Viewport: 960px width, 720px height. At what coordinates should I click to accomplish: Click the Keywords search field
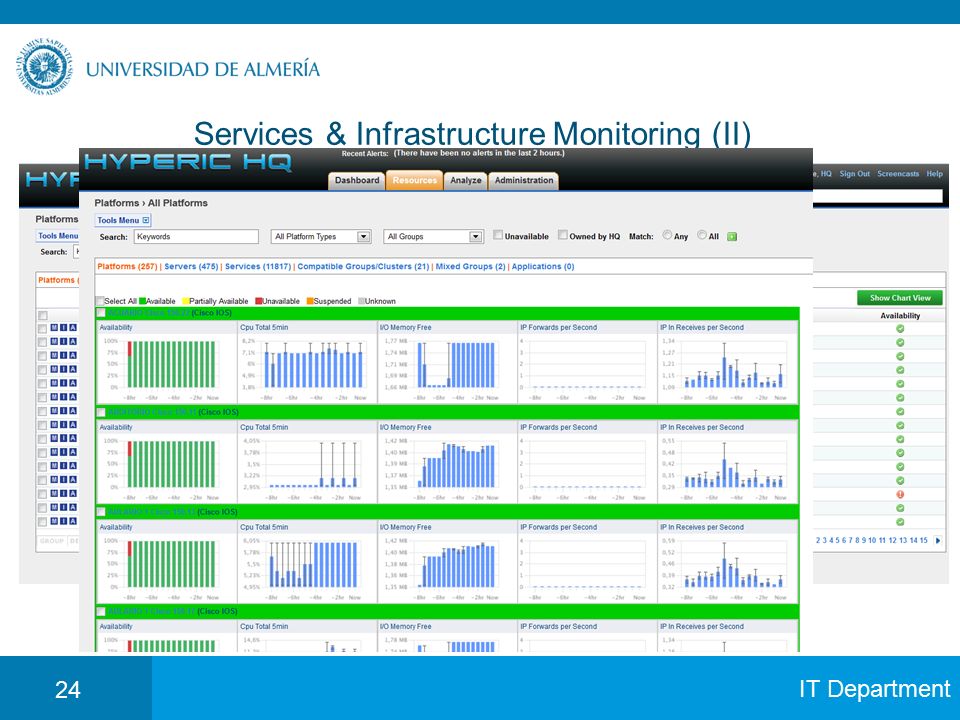[196, 236]
